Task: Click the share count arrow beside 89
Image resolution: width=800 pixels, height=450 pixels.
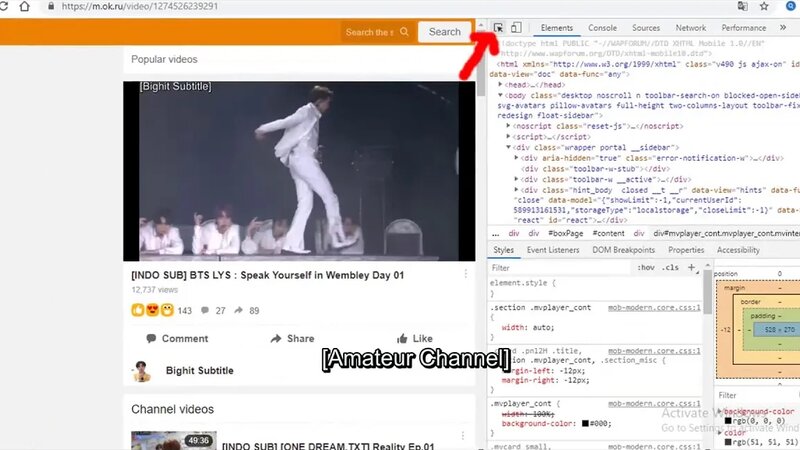Action: [238, 310]
